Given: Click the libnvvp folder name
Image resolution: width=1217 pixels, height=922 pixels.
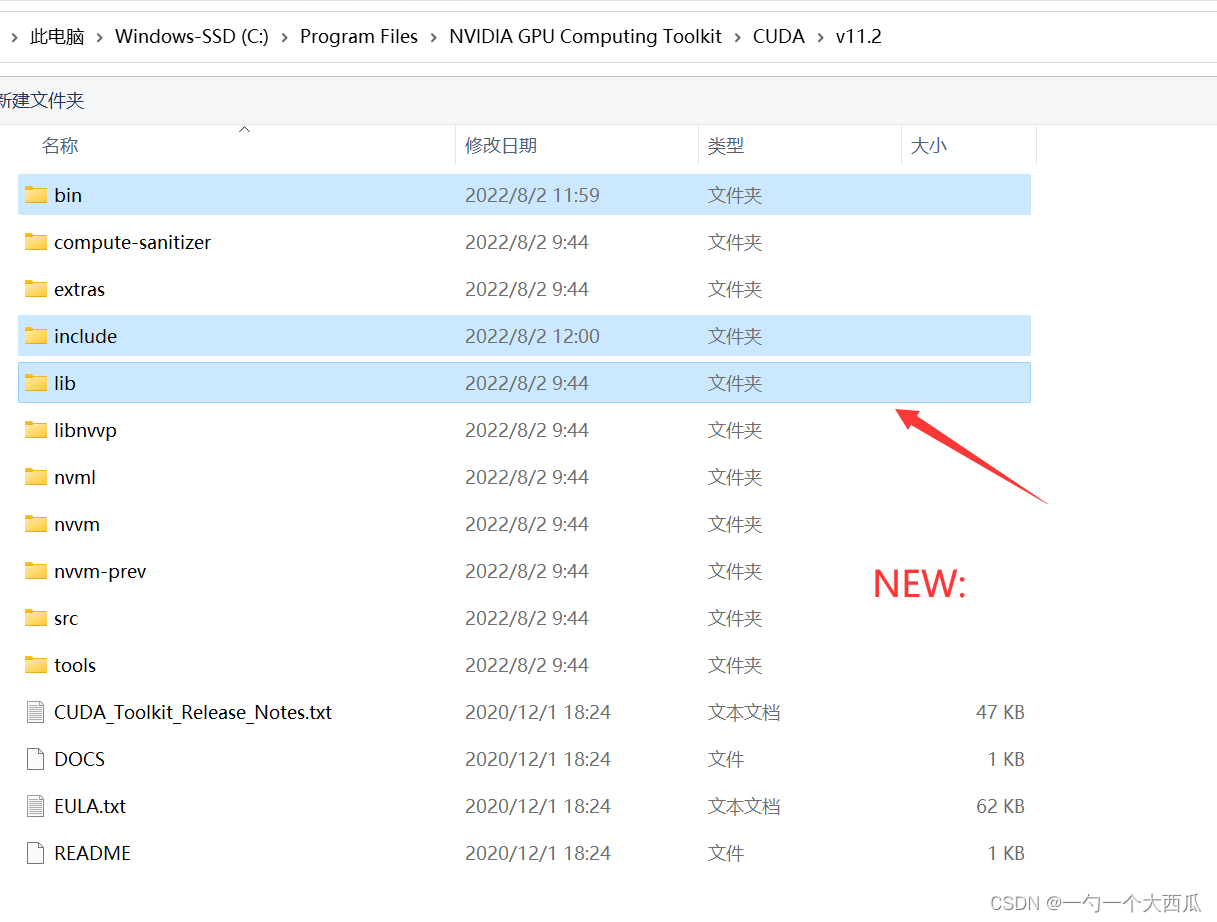Looking at the screenshot, I should pyautogui.click(x=86, y=430).
